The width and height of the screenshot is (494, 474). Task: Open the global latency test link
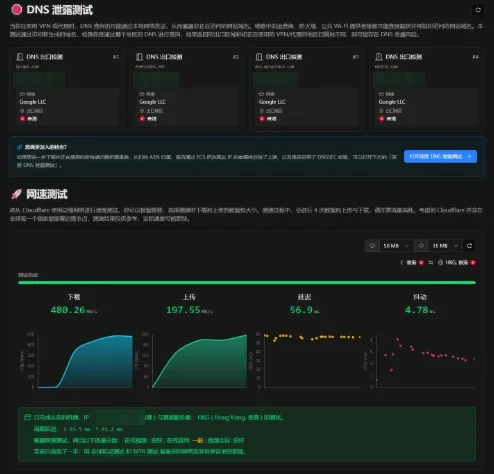coord(107,451)
